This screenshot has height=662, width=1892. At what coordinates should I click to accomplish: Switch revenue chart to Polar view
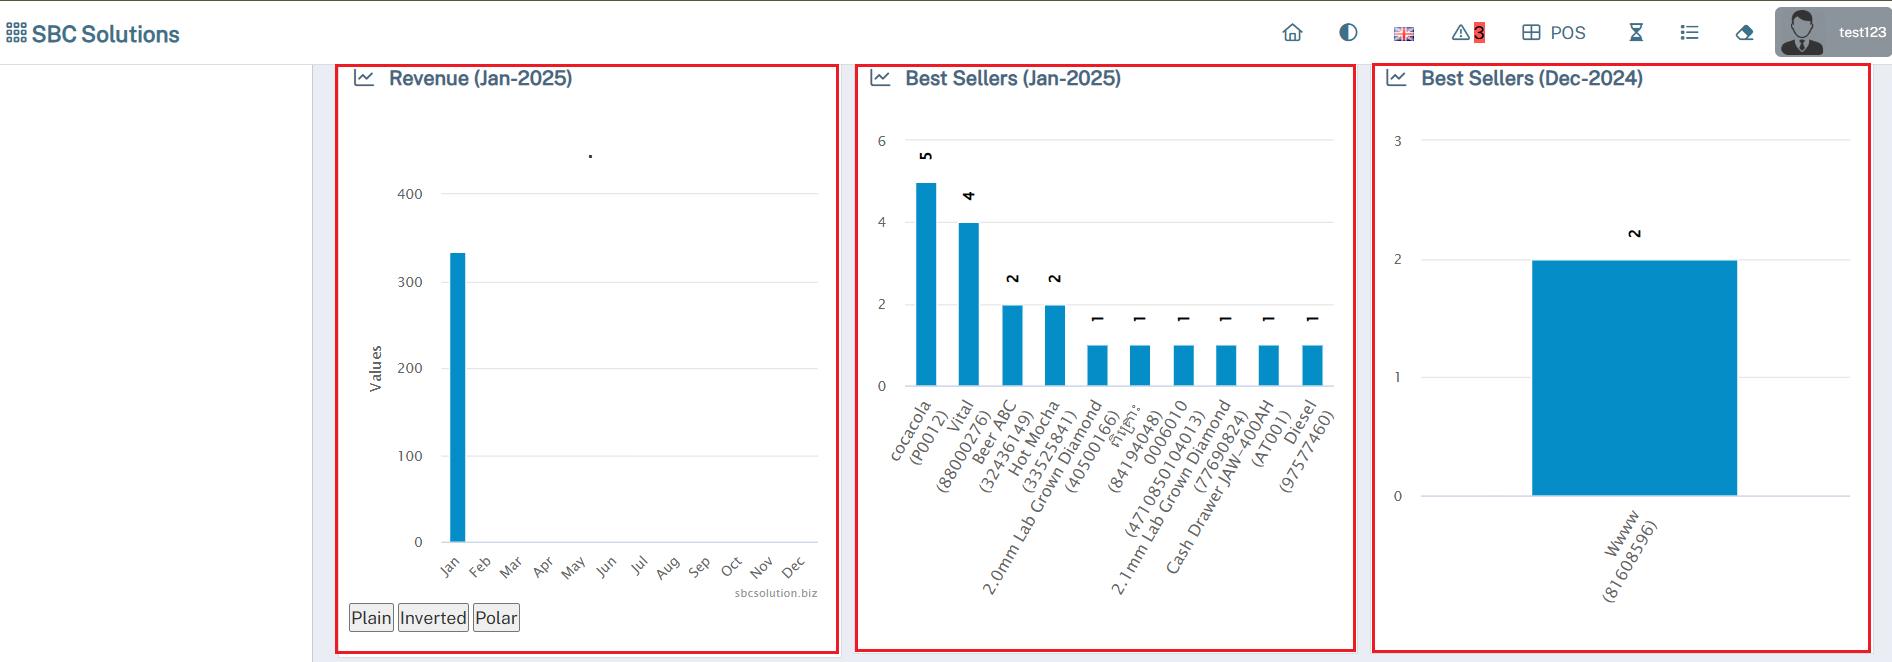click(496, 618)
